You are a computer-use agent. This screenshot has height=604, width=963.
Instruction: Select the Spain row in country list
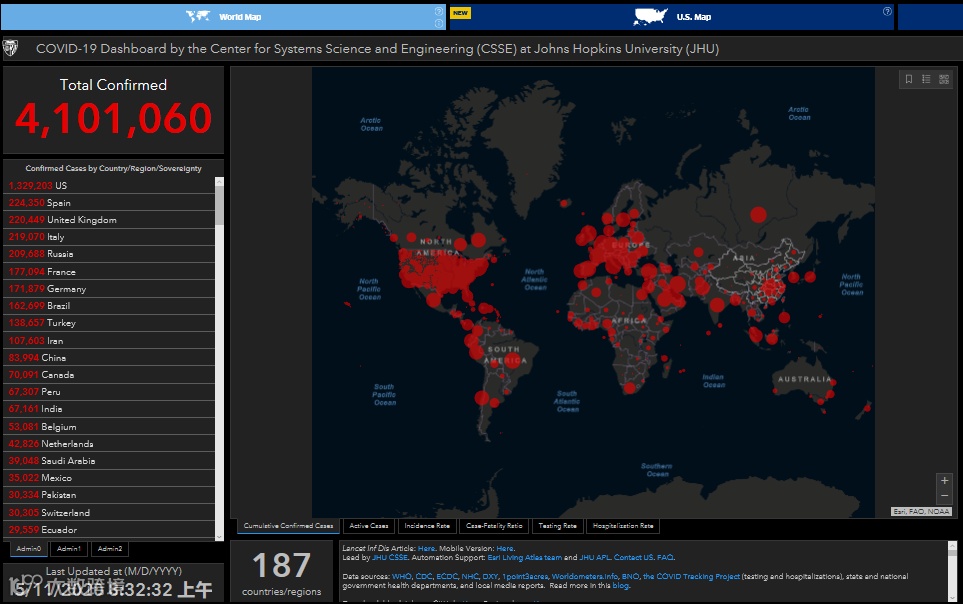(109, 203)
